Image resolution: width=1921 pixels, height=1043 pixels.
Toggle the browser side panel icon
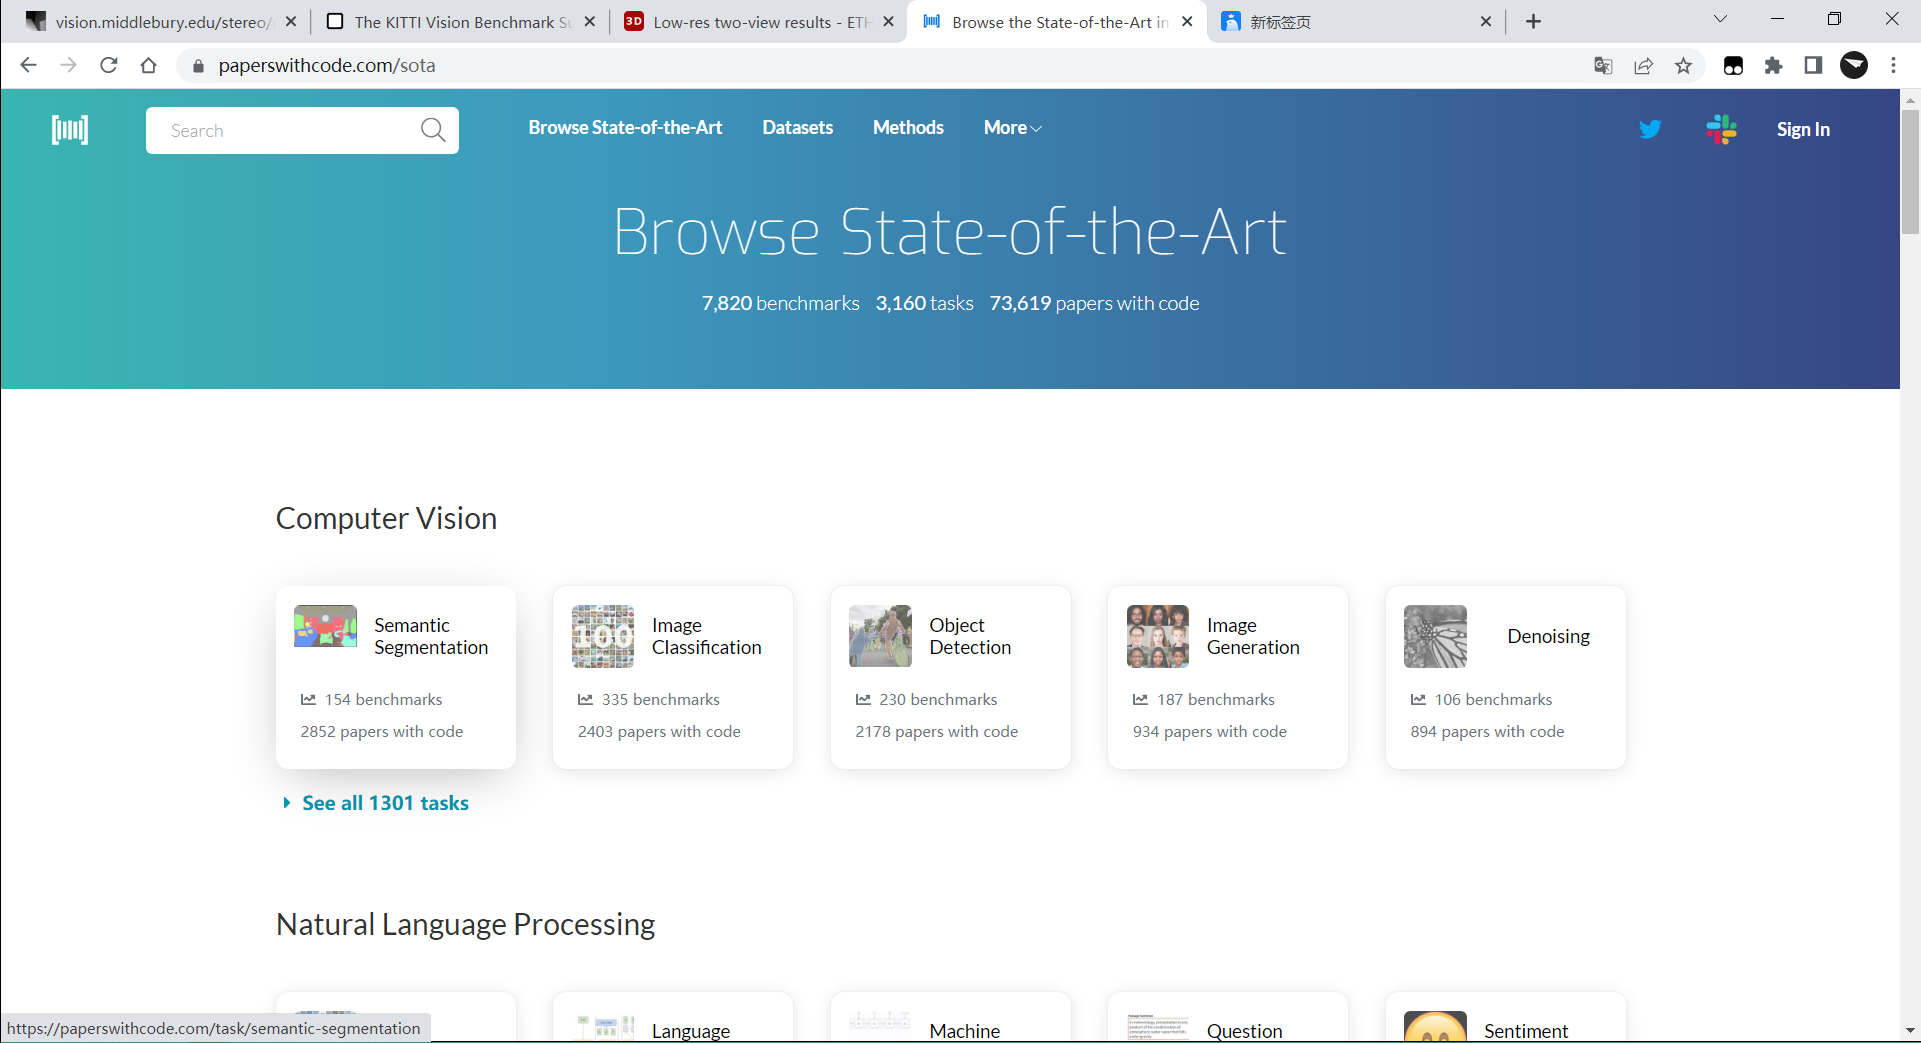[1813, 66]
